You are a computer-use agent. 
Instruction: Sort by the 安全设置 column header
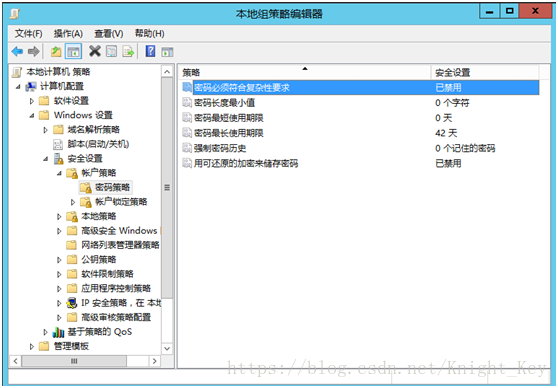485,73
